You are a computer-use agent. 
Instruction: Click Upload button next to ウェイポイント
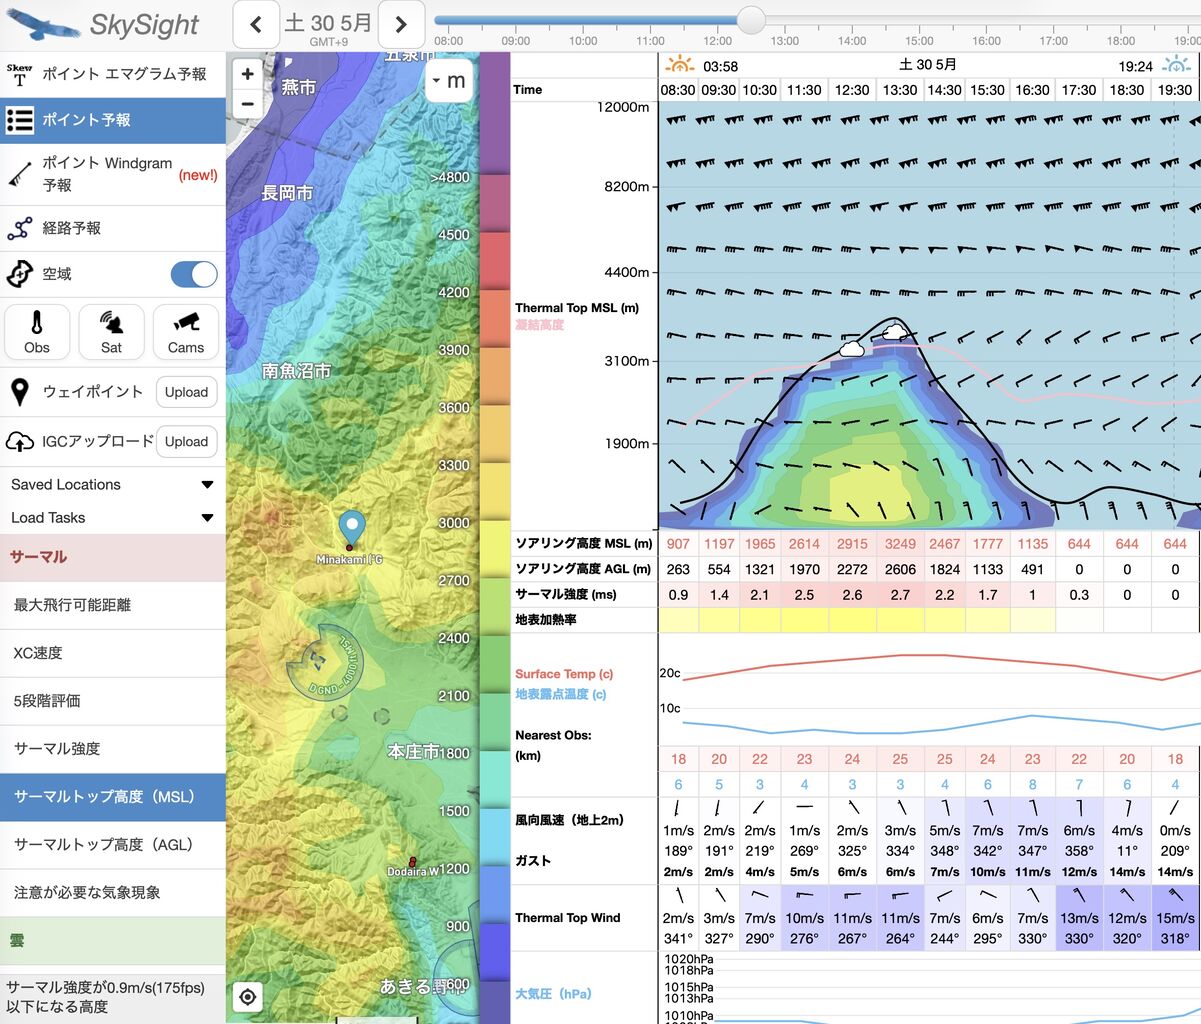pos(187,392)
